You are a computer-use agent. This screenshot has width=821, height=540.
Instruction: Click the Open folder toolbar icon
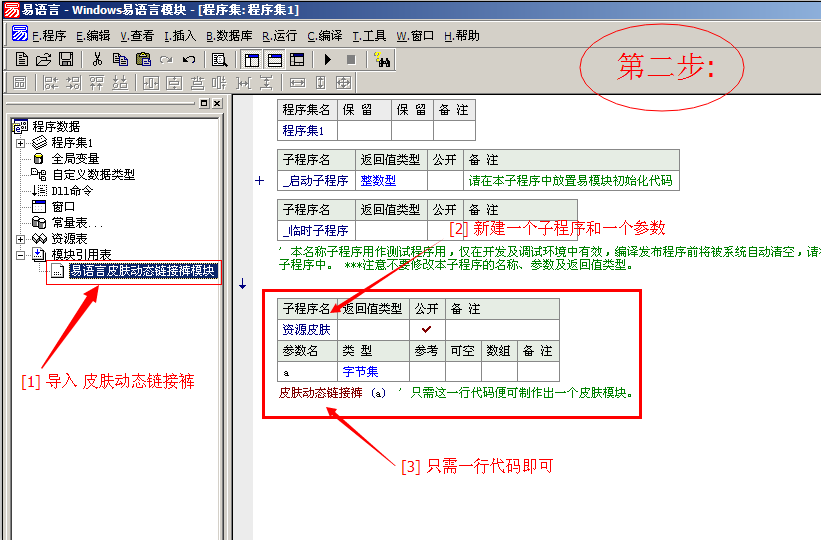click(43, 60)
